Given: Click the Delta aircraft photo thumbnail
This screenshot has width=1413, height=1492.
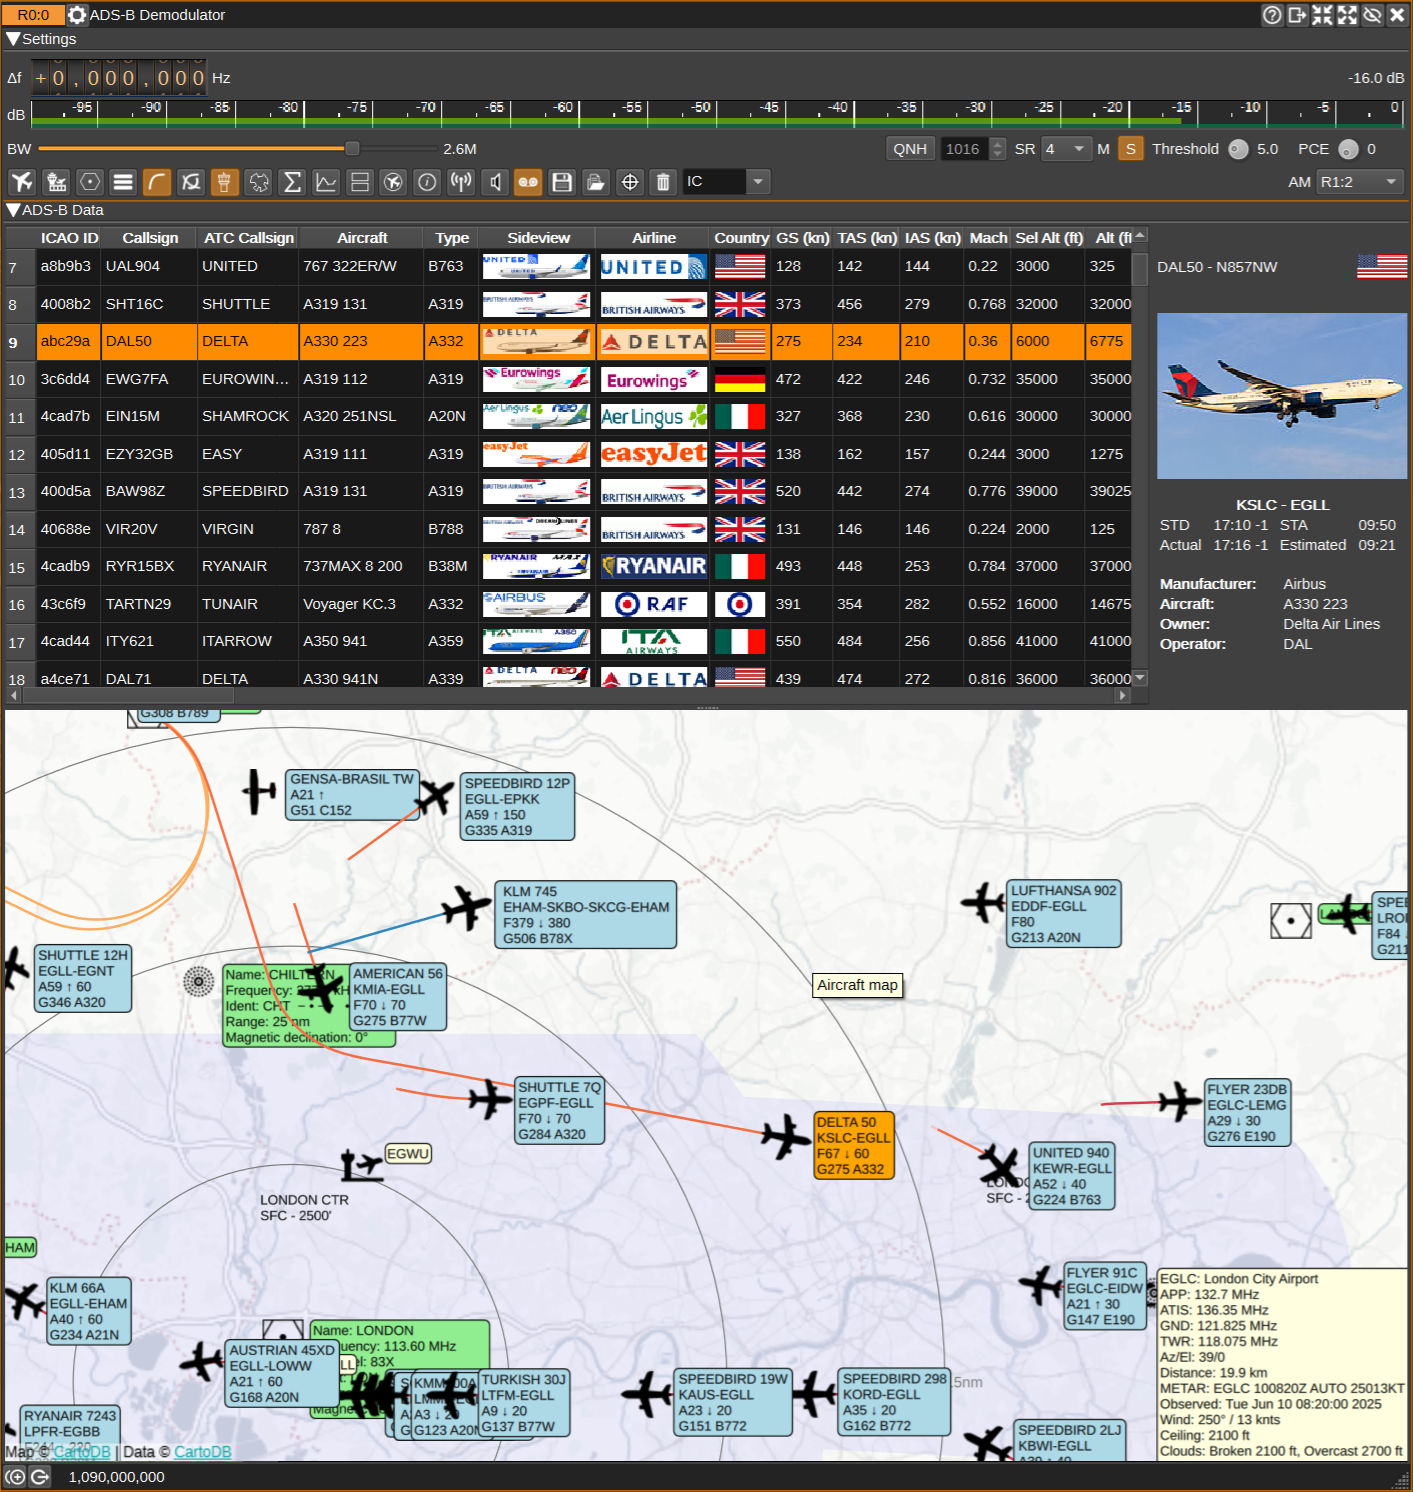Looking at the screenshot, I should (1282, 396).
